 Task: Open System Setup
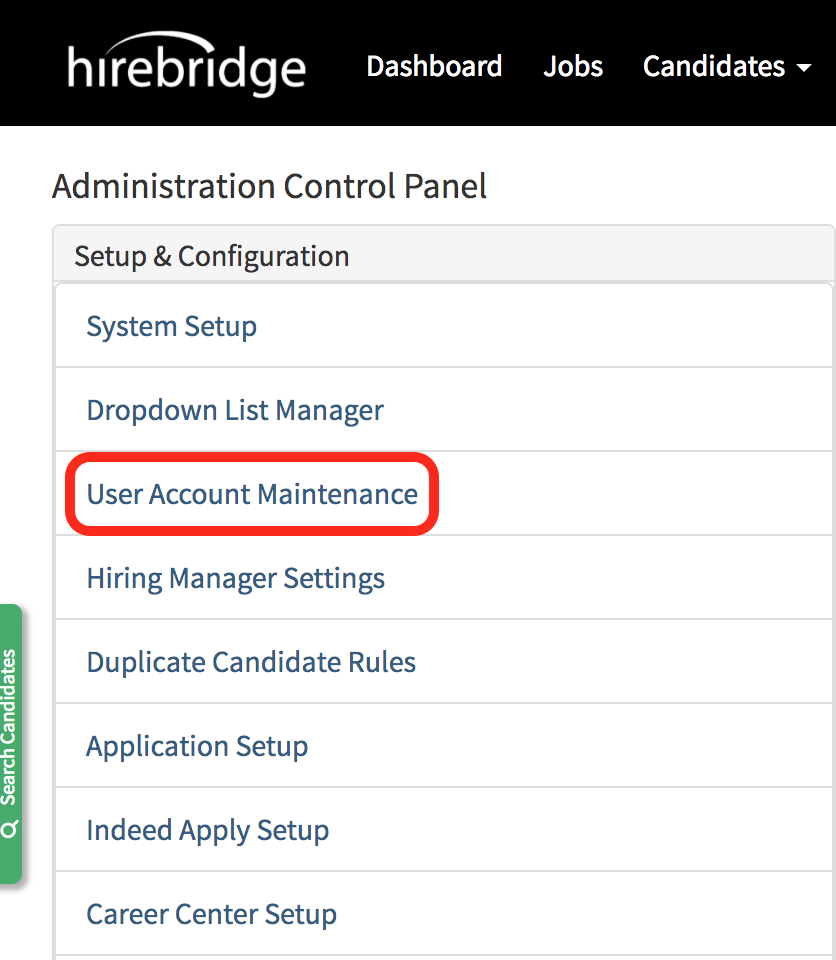coord(172,326)
